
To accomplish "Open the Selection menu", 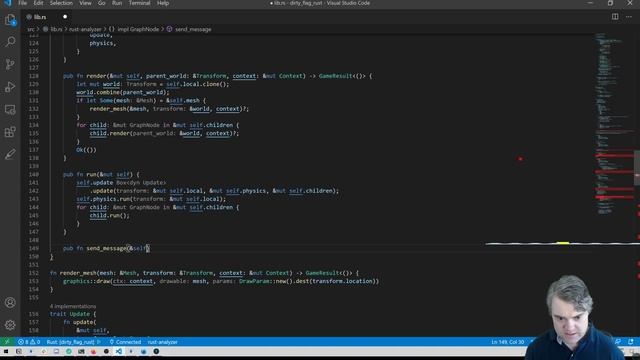I will point(61,3).
